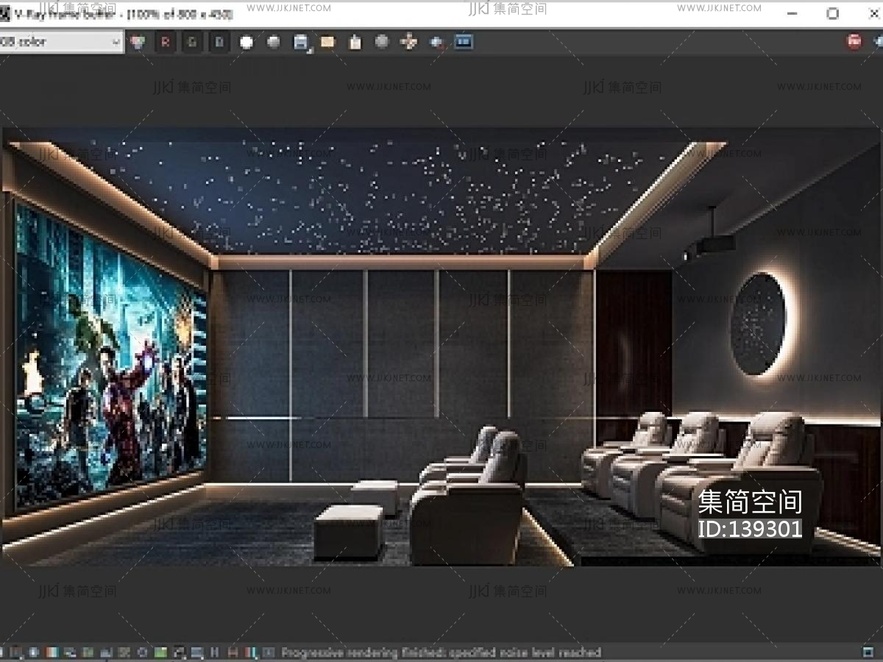This screenshot has width=883, height=662.
Task: Click the blue screen icon in toolbar
Action: (x=463, y=42)
